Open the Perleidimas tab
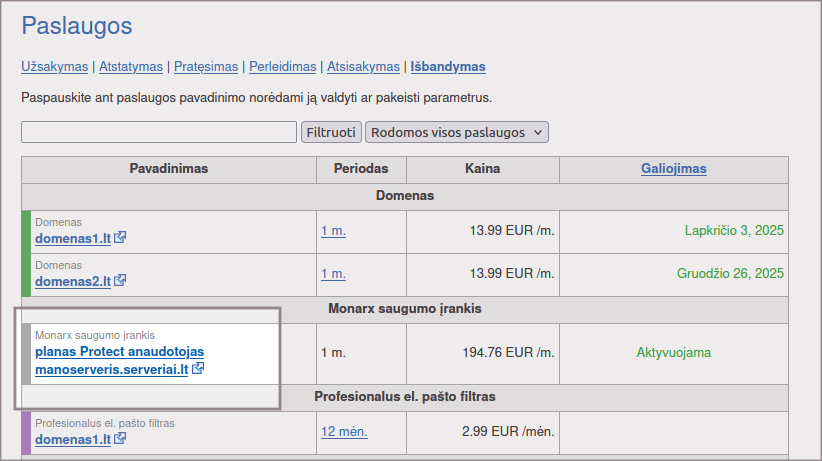 click(282, 67)
